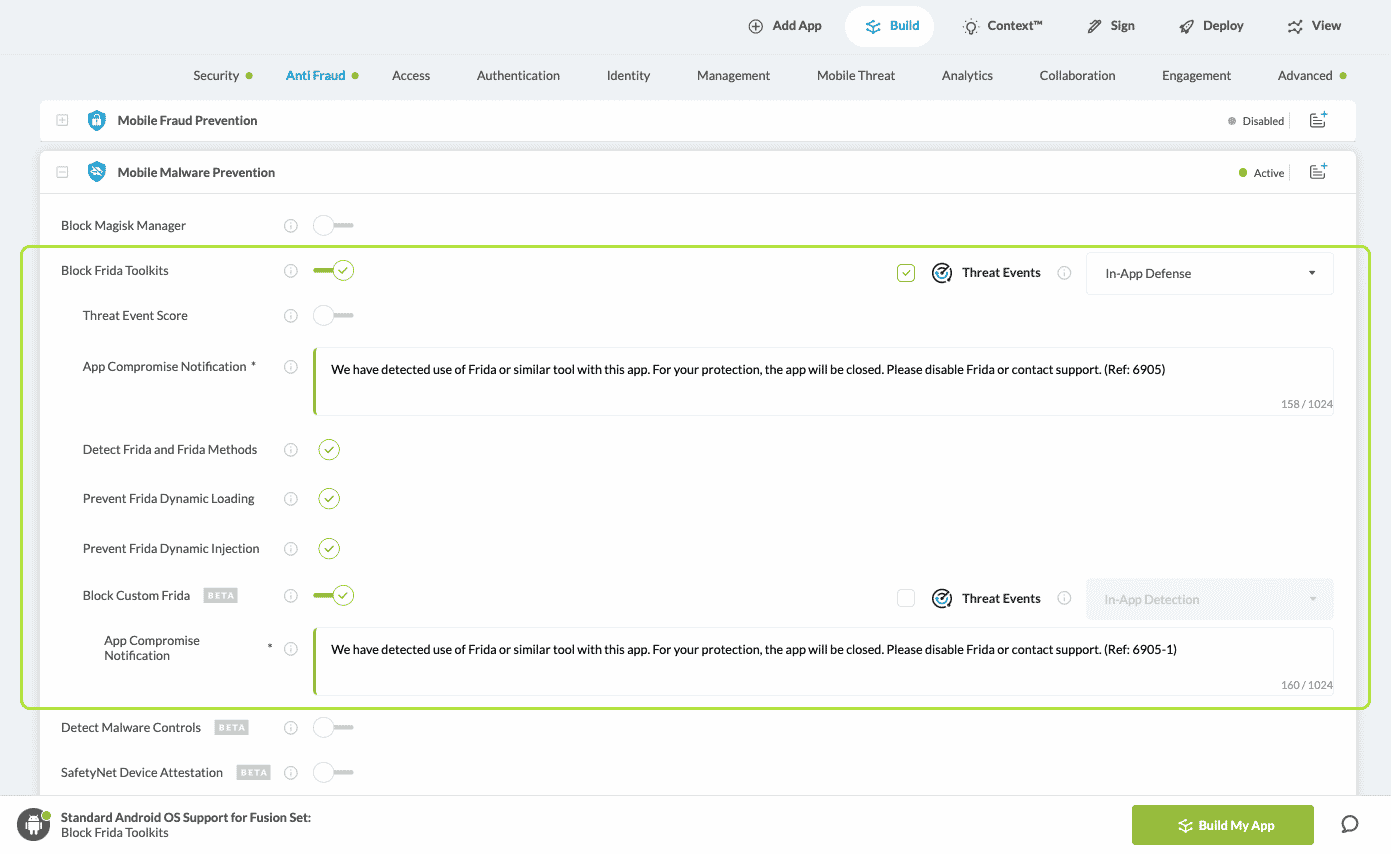
Task: Switch to the Security tab
Action: 216,76
